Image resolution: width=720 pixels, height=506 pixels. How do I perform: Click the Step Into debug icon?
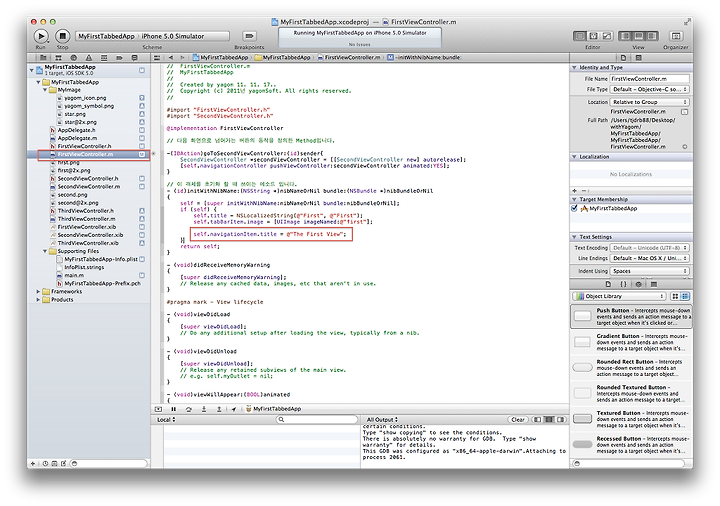tap(204, 409)
